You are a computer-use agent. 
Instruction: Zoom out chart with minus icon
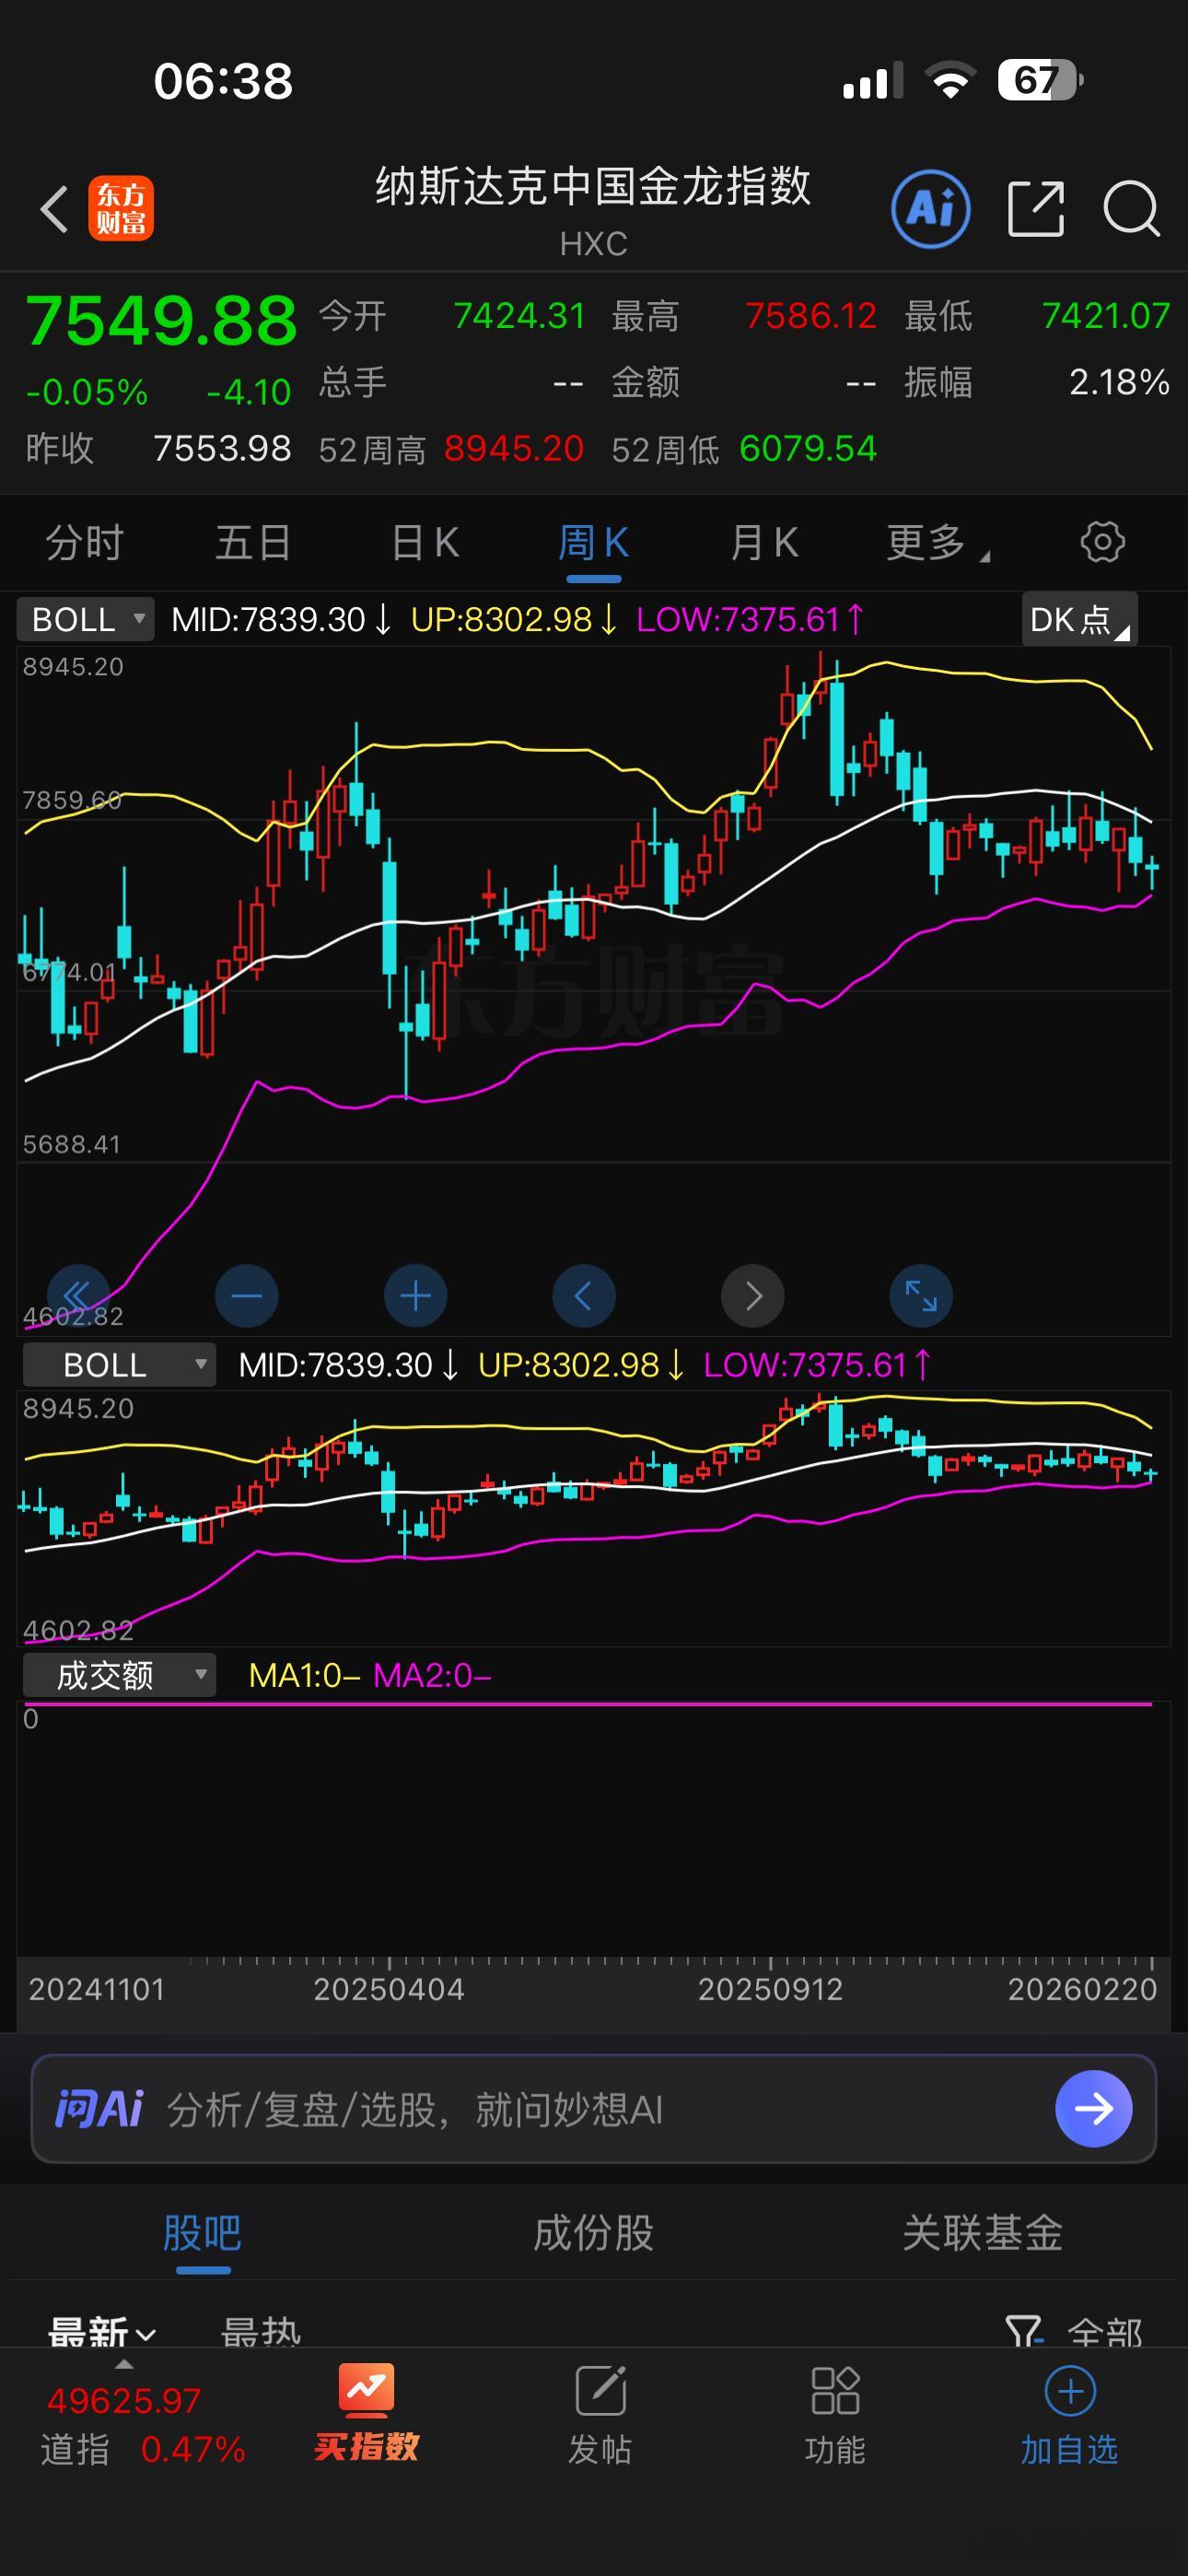pyautogui.click(x=246, y=1296)
